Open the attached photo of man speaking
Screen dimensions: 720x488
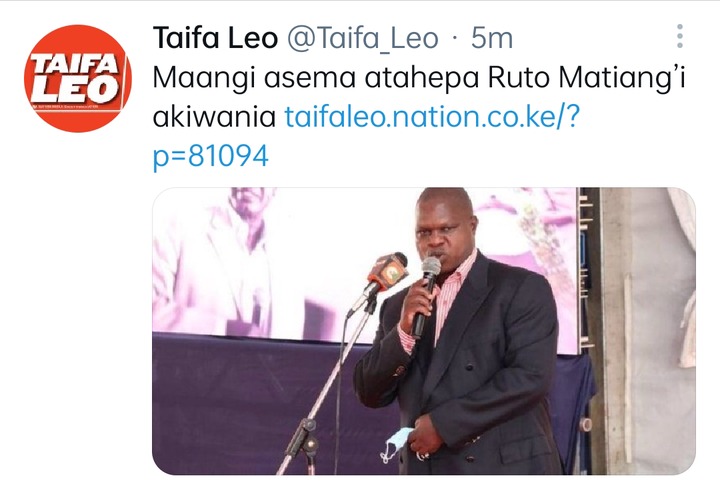tap(424, 331)
